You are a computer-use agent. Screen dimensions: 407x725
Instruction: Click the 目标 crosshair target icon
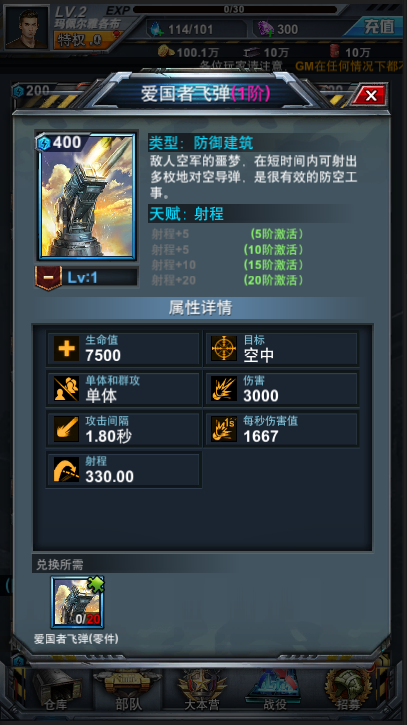pos(224,348)
